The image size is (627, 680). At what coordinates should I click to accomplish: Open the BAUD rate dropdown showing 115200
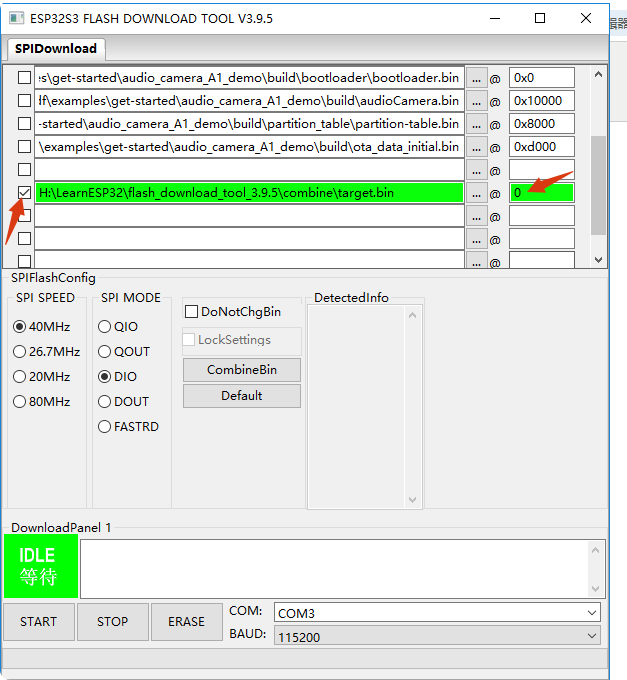[x=437, y=636]
